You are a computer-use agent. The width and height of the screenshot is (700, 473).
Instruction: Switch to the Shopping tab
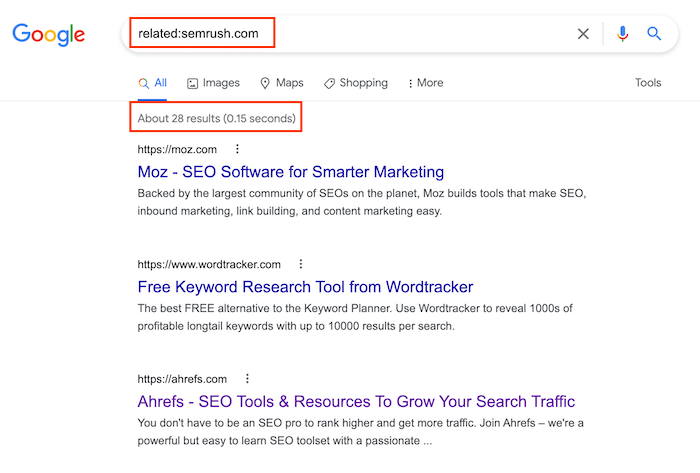click(x=356, y=83)
